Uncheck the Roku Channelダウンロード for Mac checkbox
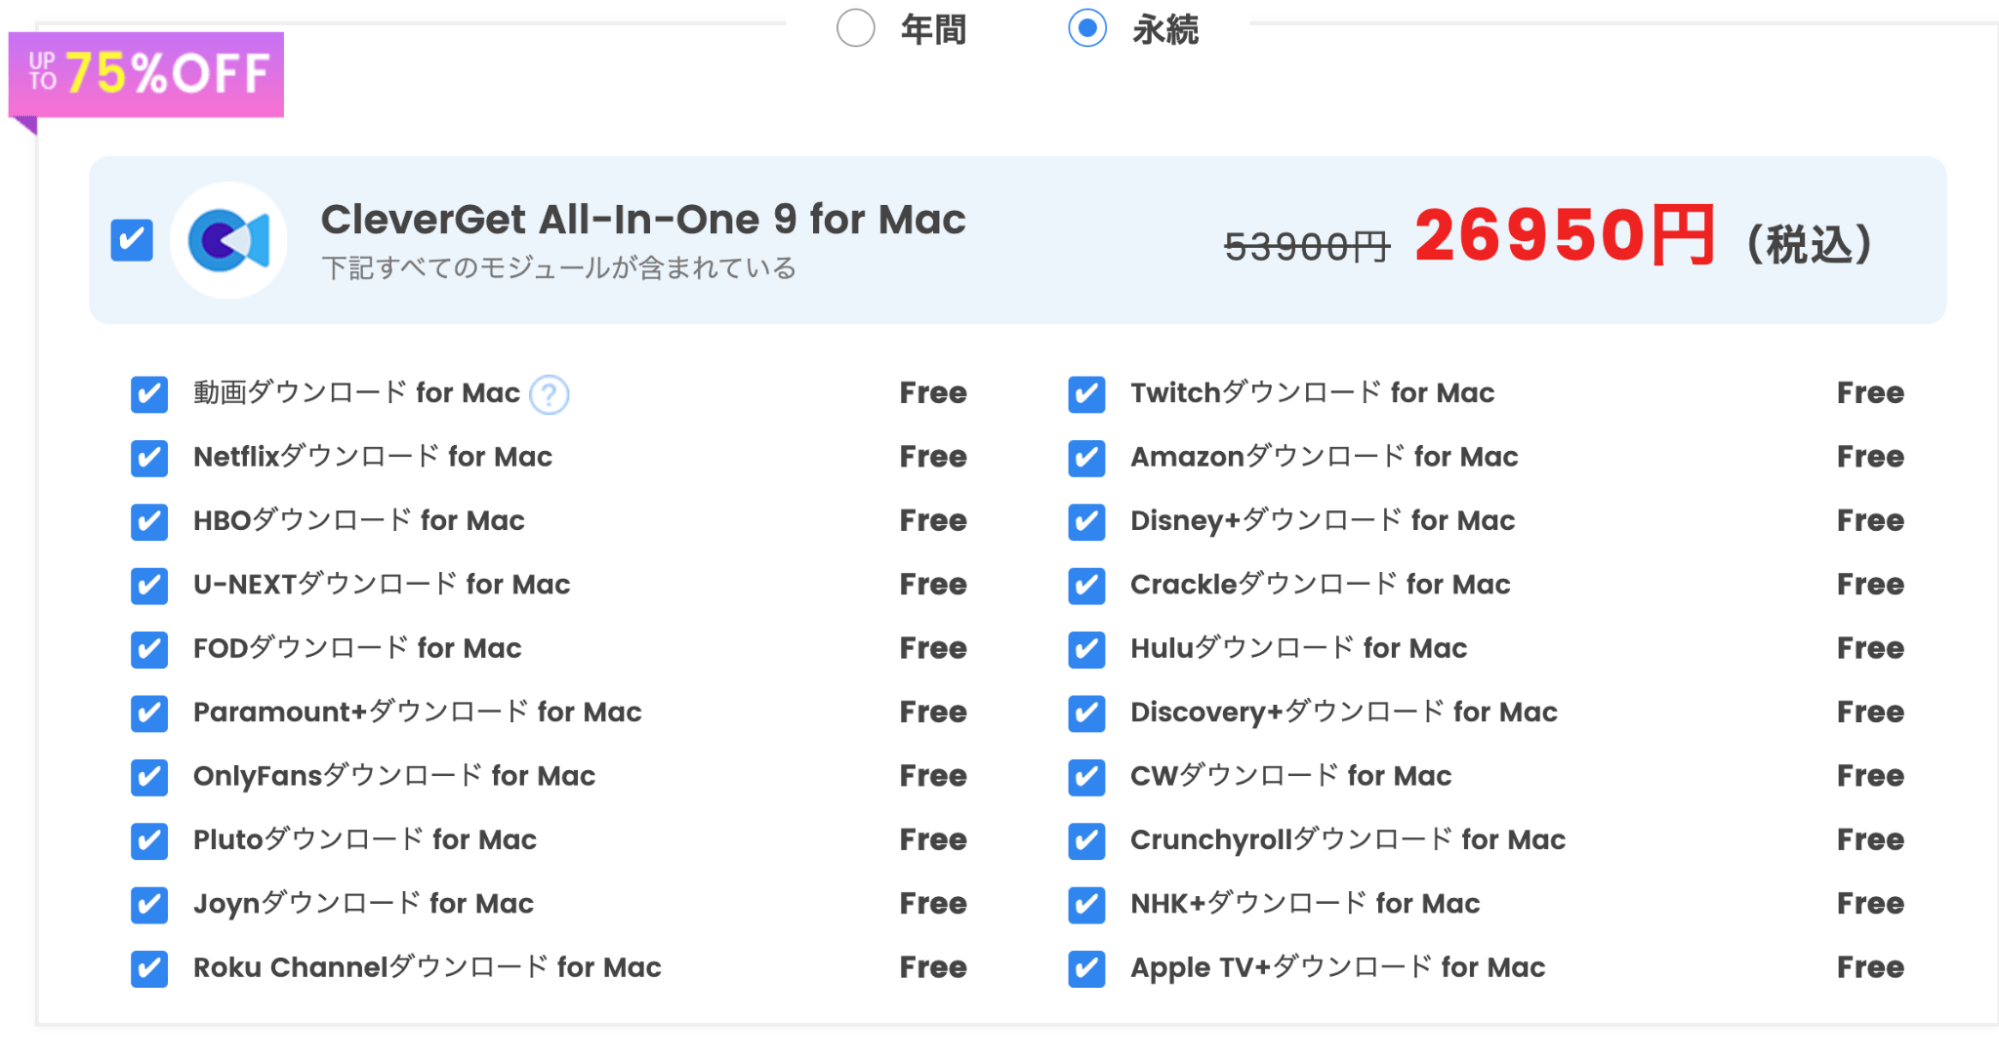Screen dimensions: 1999x1054 coord(149,969)
